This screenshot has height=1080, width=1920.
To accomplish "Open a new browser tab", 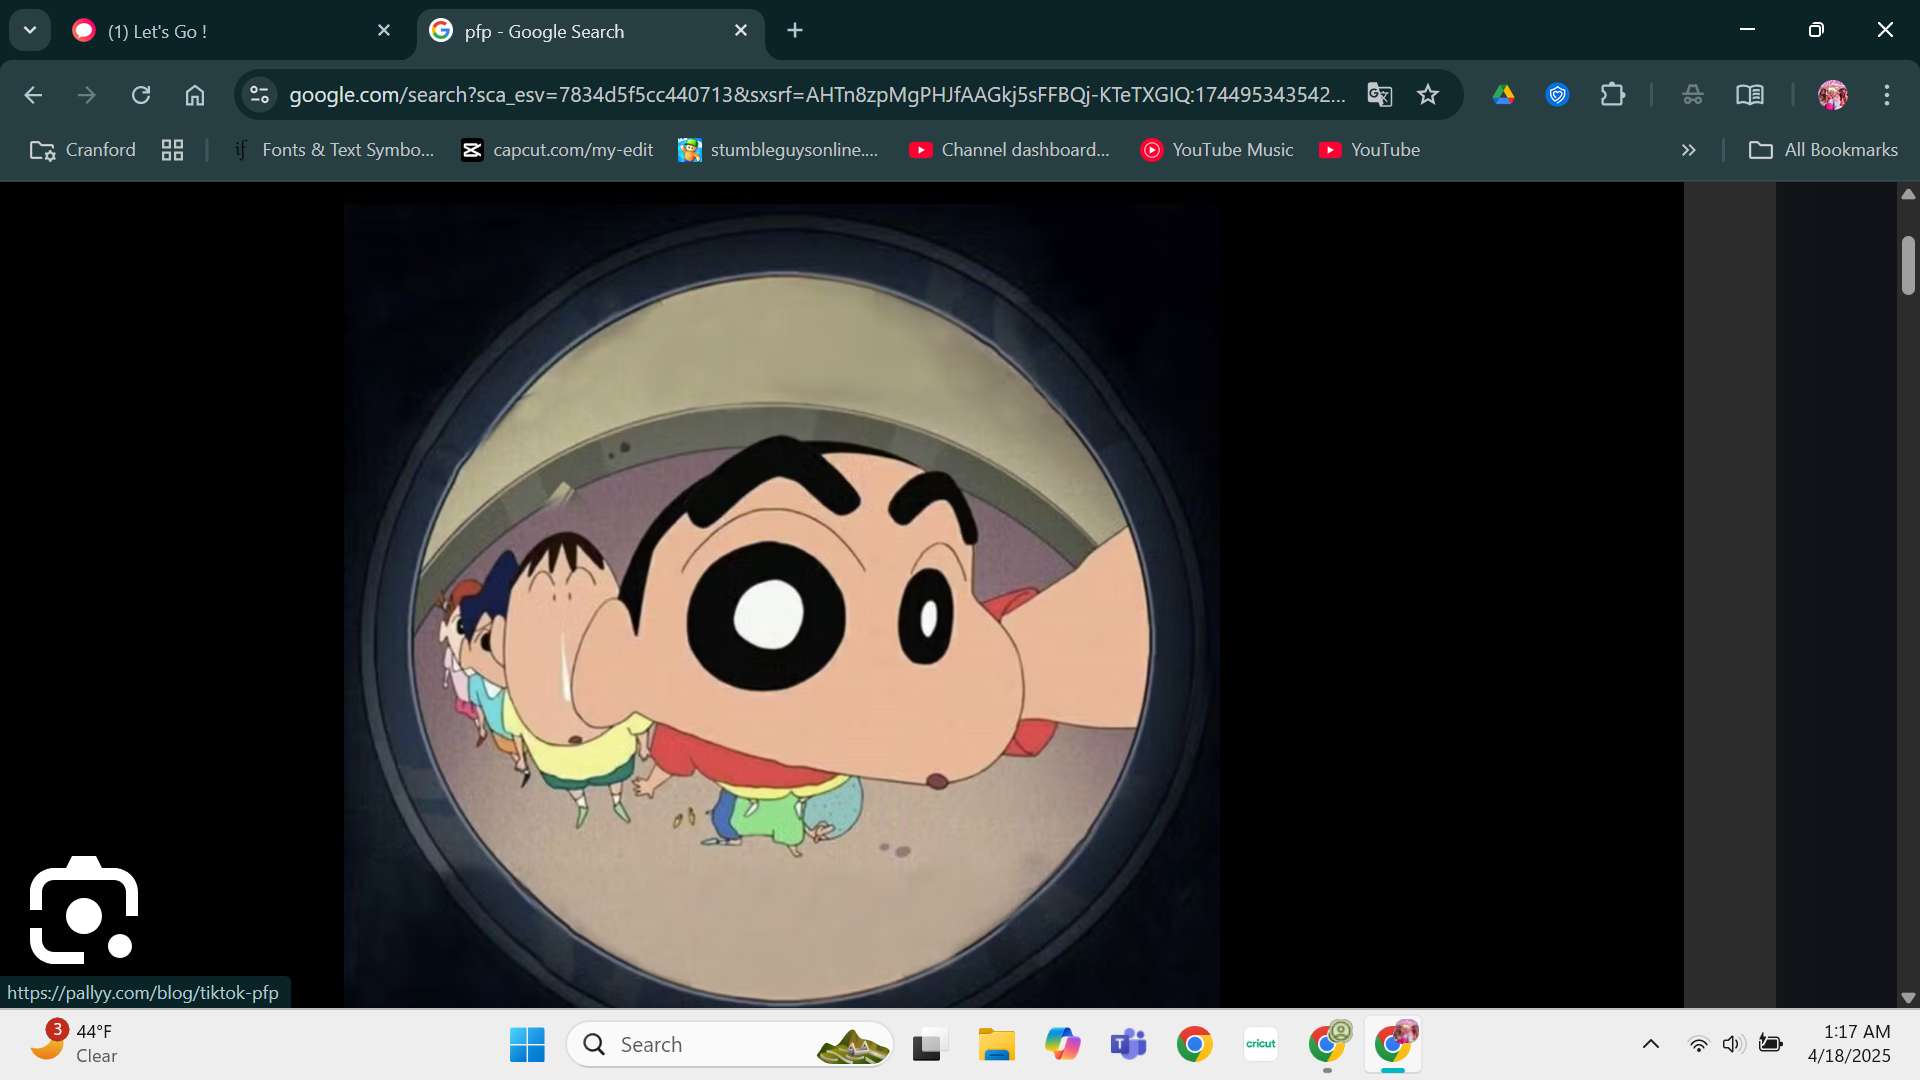I will pos(795,31).
